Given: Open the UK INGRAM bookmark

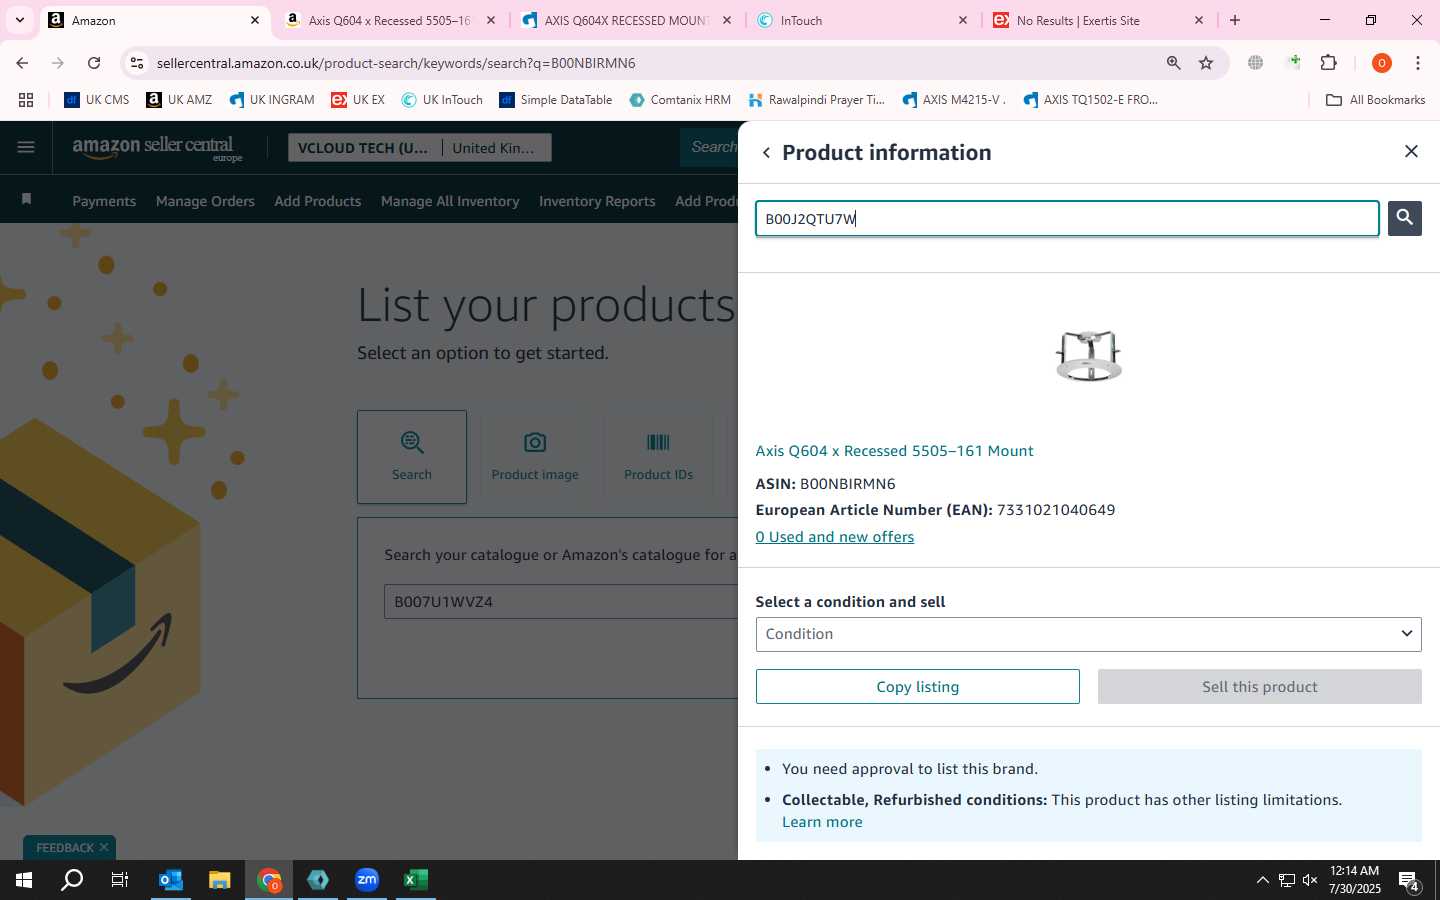Looking at the screenshot, I should tap(272, 100).
